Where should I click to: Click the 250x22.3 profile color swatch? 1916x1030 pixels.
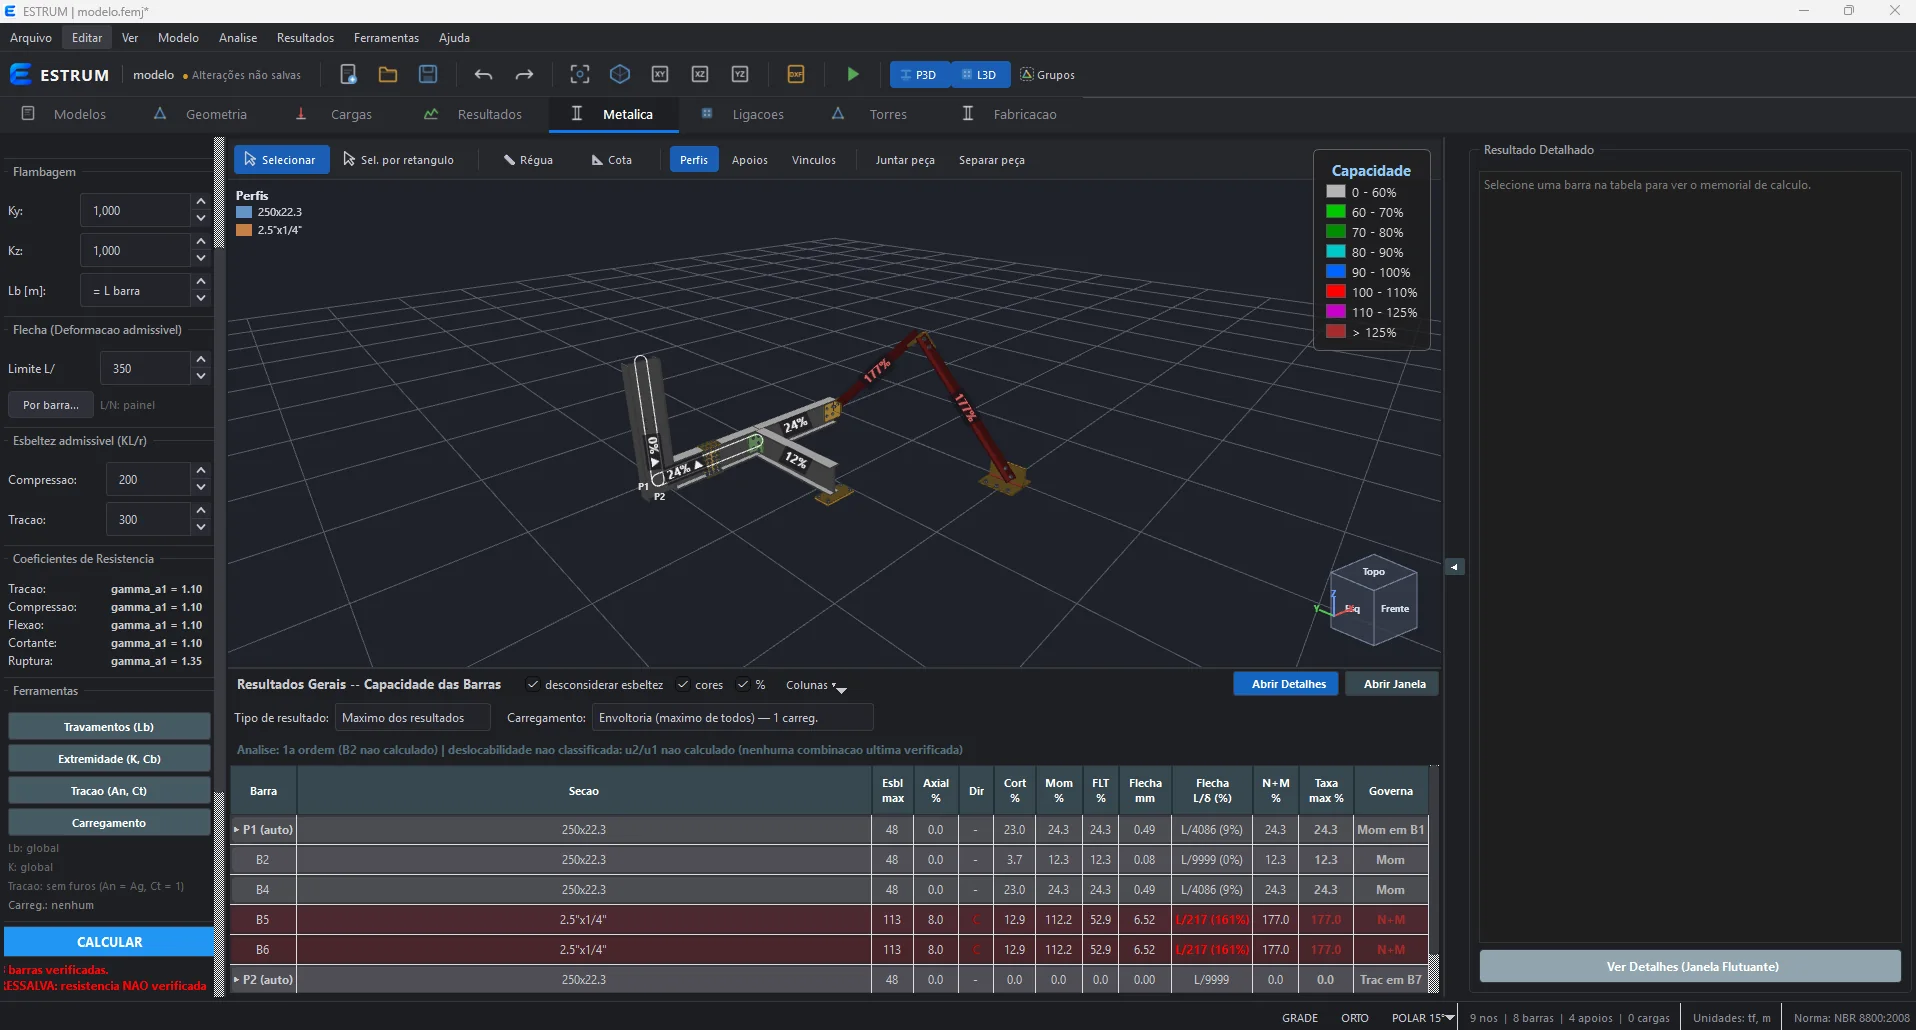point(244,212)
